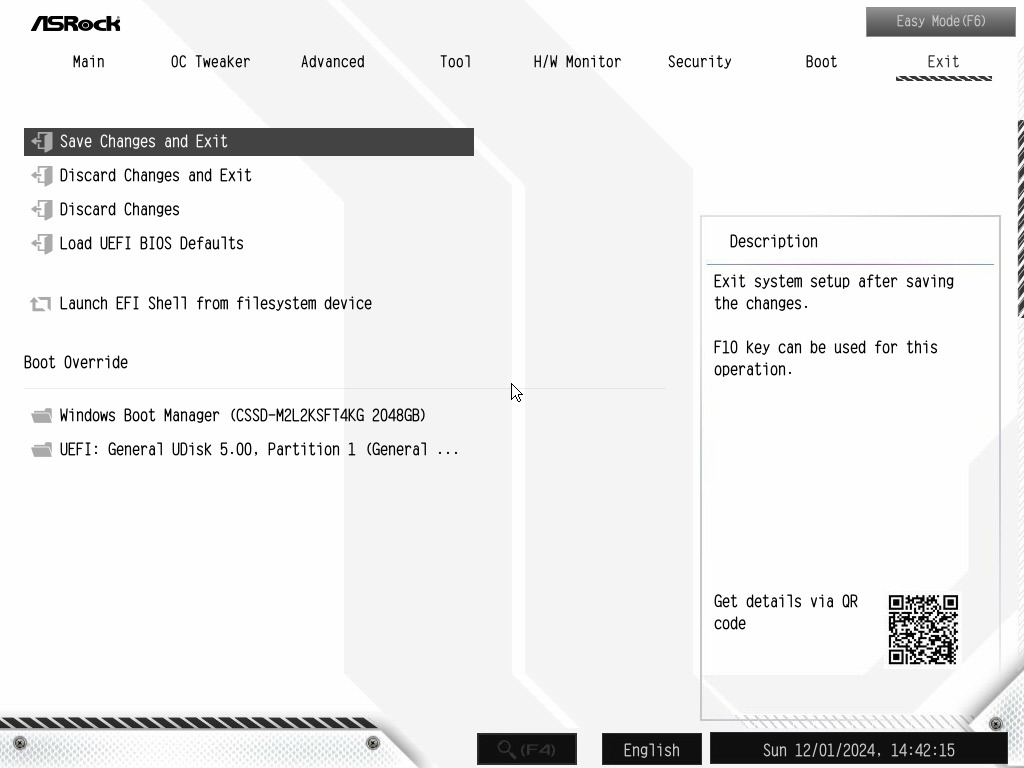The height and width of the screenshot is (768, 1024).
Task: Go to the Advanced tab
Action: [x=332, y=62]
